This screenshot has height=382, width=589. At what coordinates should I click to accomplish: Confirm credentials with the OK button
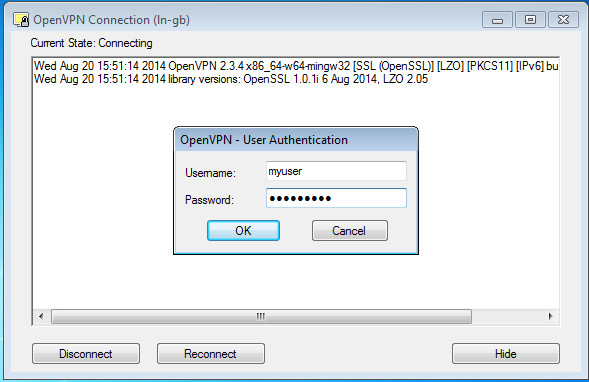(243, 230)
